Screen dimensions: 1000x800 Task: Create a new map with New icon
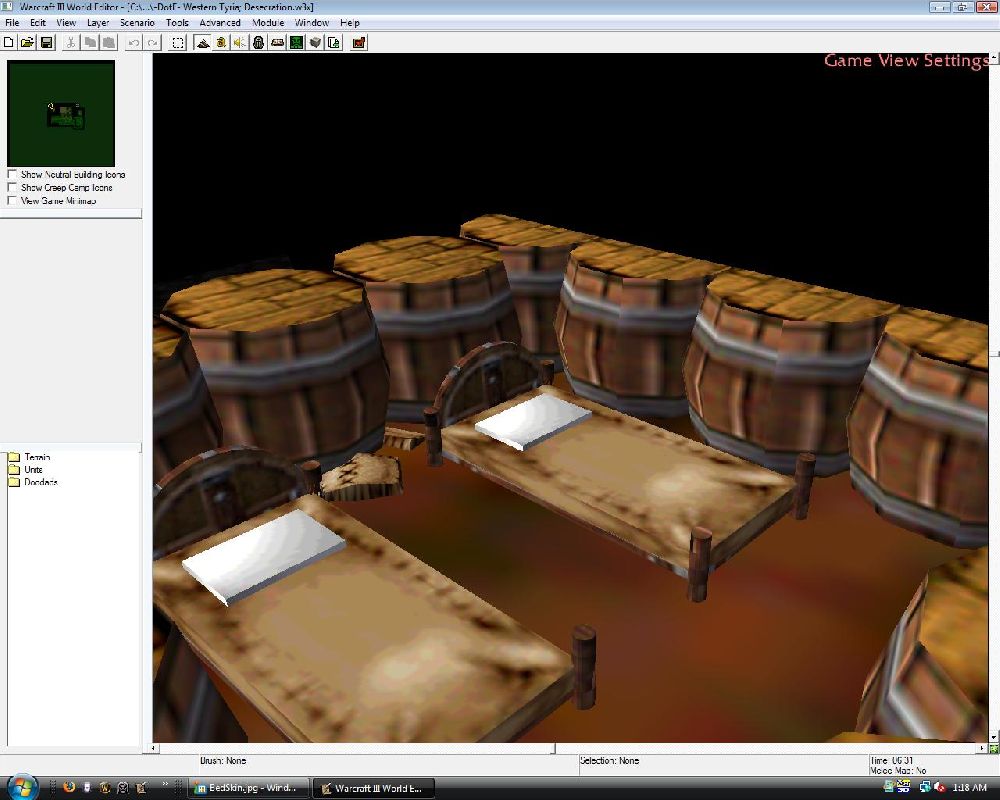tap(9, 43)
